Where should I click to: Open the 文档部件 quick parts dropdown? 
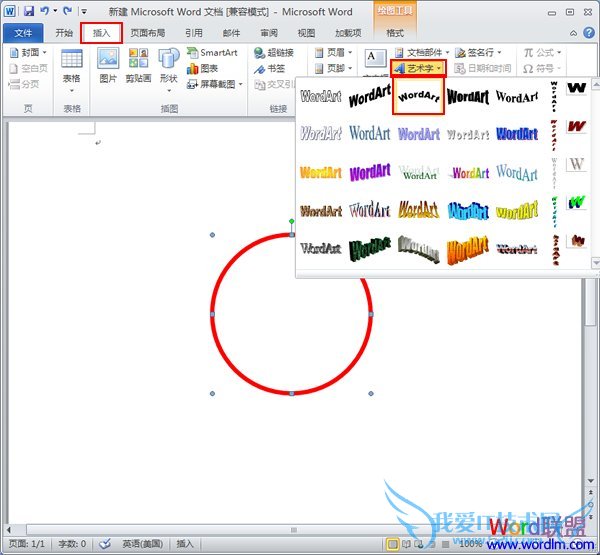pos(422,53)
